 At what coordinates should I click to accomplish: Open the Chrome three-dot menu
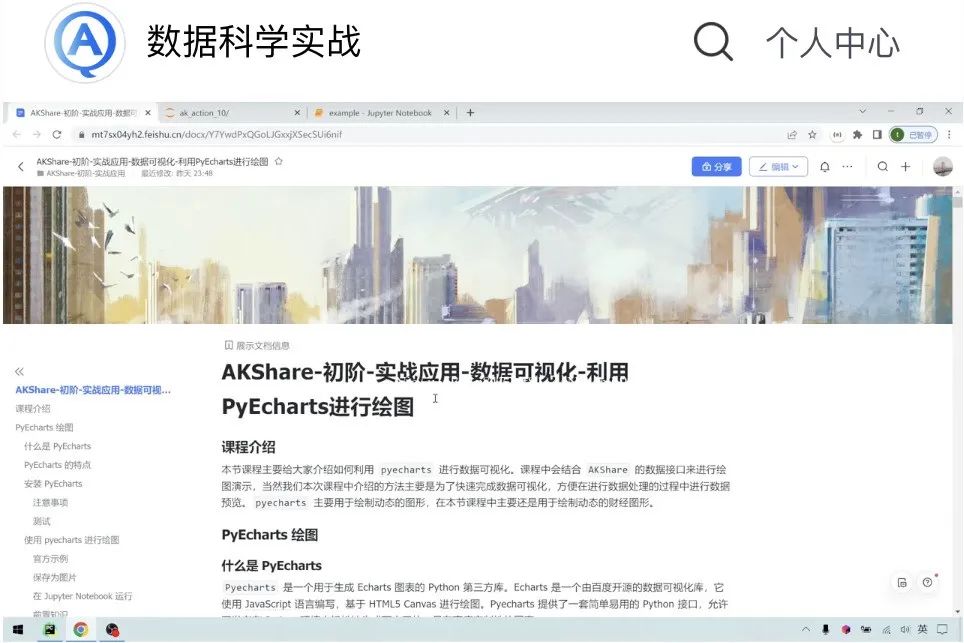tap(949, 135)
